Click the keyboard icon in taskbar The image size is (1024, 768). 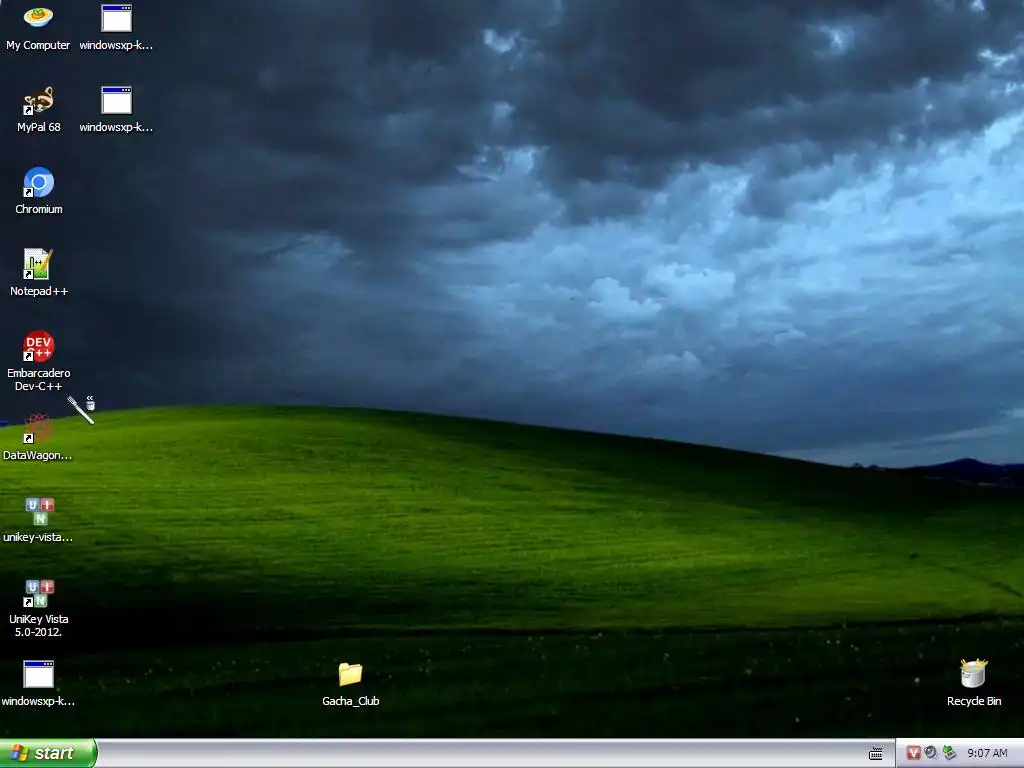click(x=876, y=754)
